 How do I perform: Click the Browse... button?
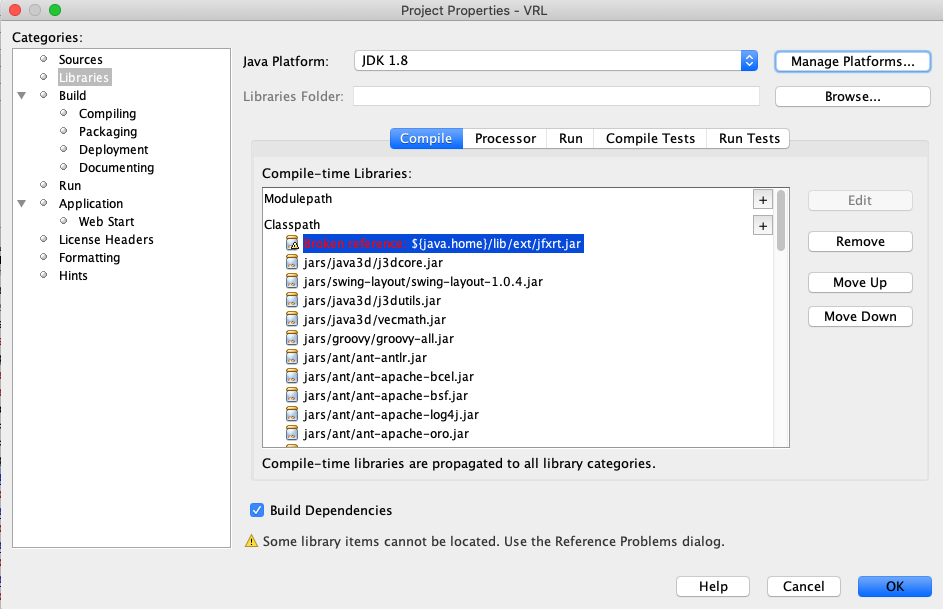[x=852, y=97]
